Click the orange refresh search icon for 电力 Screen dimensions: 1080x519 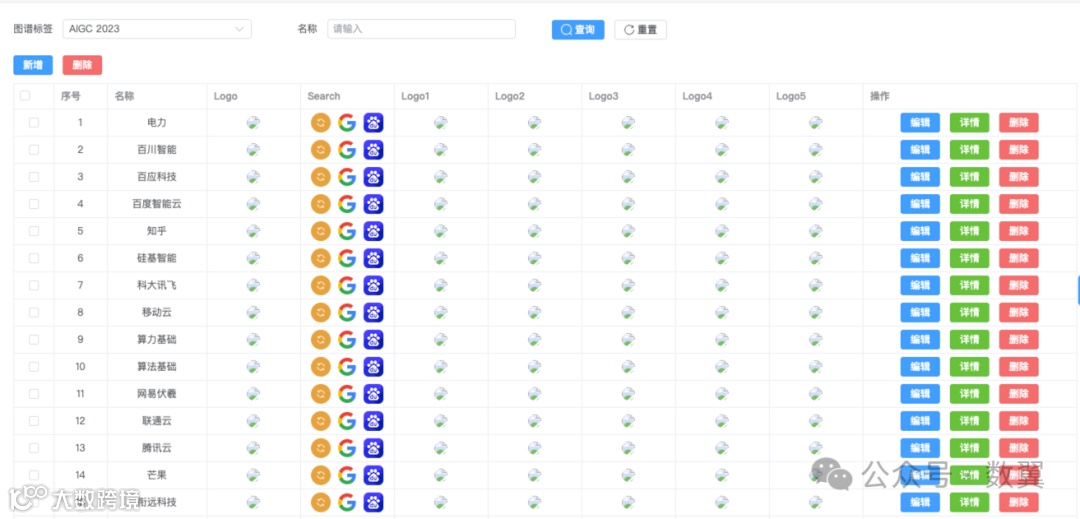320,123
